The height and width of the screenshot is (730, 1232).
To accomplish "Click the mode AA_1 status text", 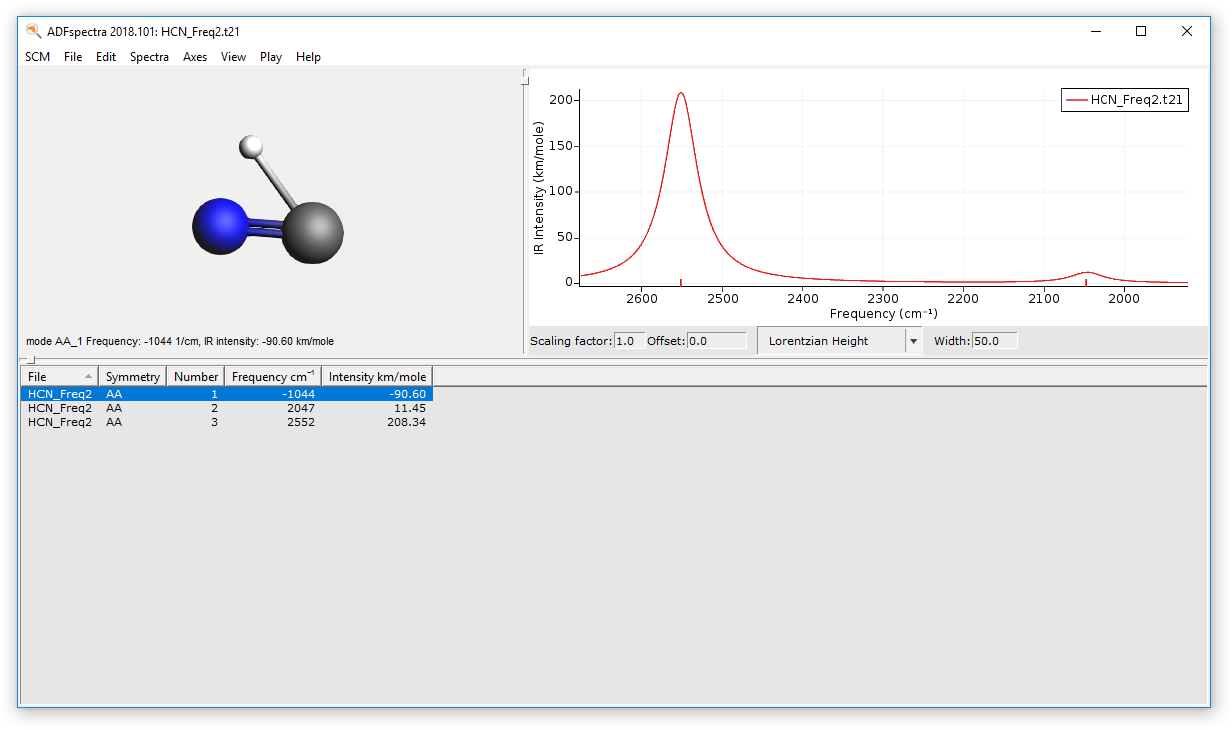I will [180, 341].
